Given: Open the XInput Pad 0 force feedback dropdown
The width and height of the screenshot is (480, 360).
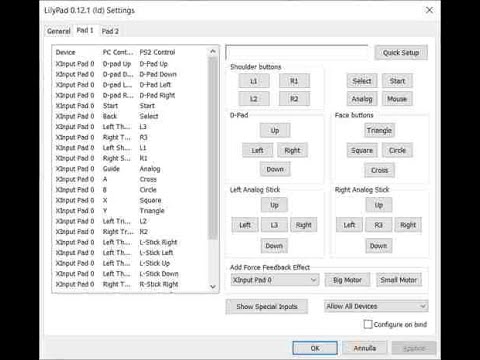Looking at the screenshot, I should click(x=275, y=280).
